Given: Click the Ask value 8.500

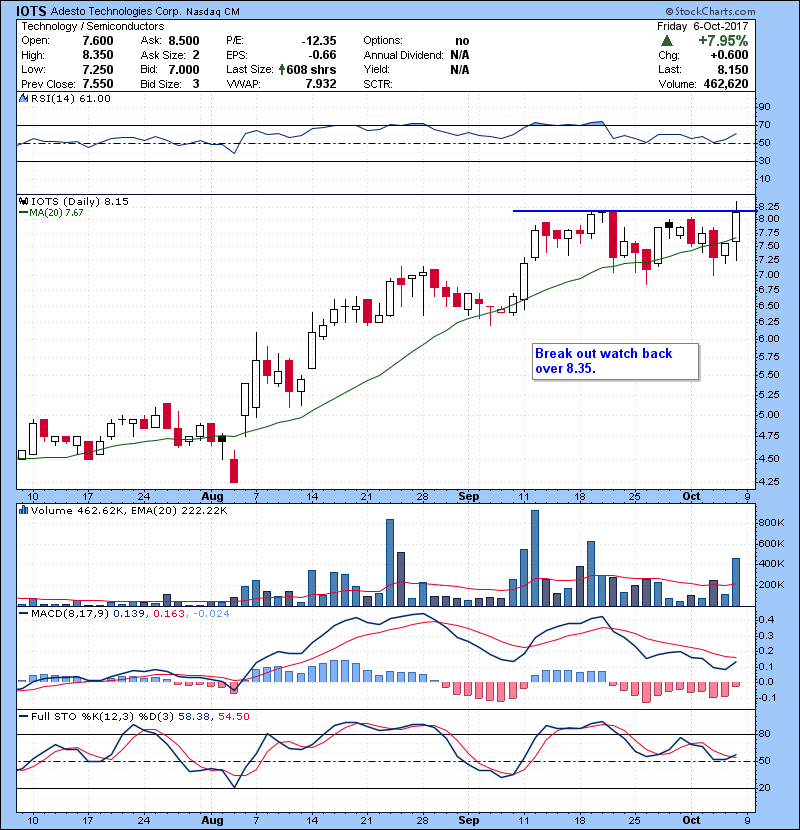Looking at the screenshot, I should point(184,41).
